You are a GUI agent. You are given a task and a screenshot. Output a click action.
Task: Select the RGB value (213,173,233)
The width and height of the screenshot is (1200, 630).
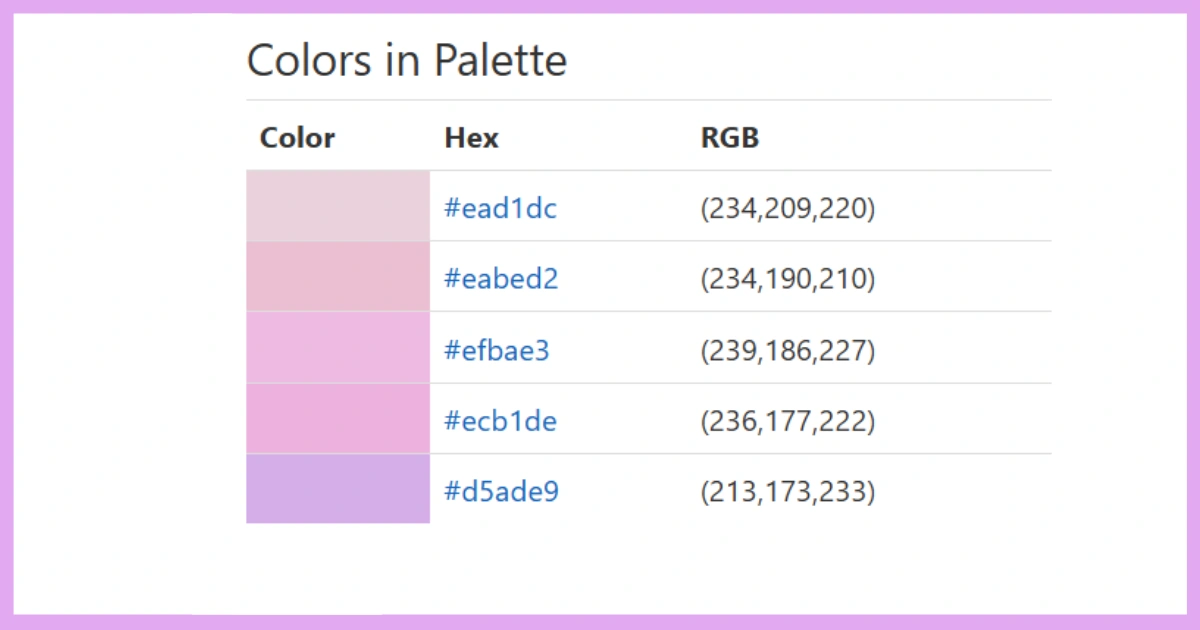click(788, 491)
